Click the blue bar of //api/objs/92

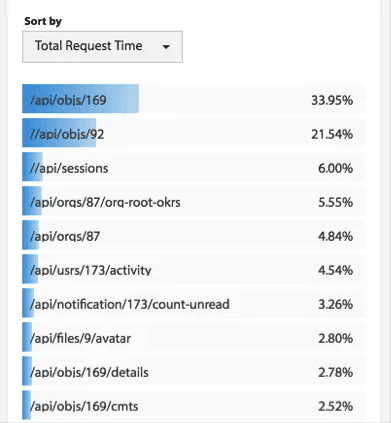[x=59, y=133]
